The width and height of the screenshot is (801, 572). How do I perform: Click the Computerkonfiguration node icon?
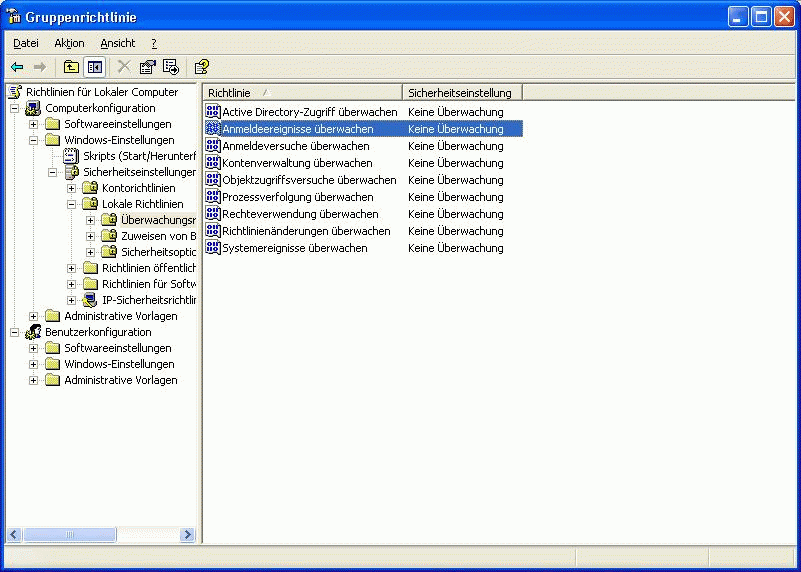click(33, 108)
